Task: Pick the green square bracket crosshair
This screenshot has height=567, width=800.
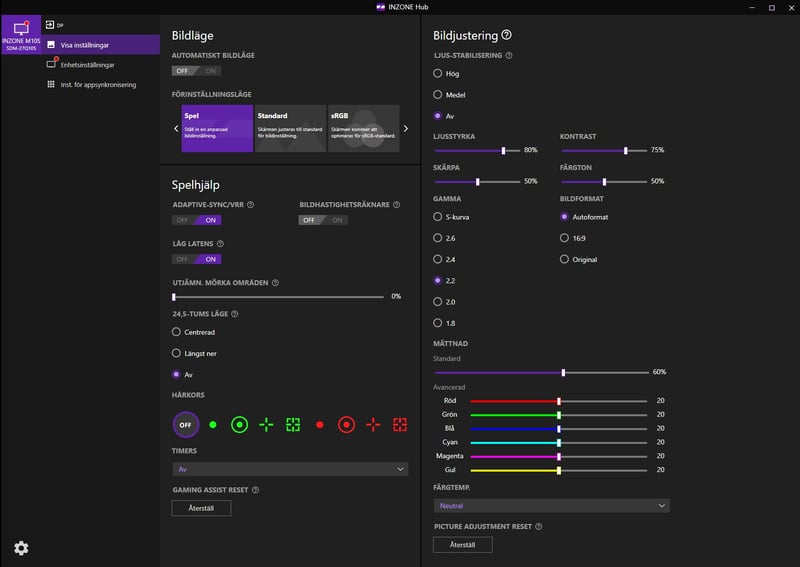Action: coord(293,425)
